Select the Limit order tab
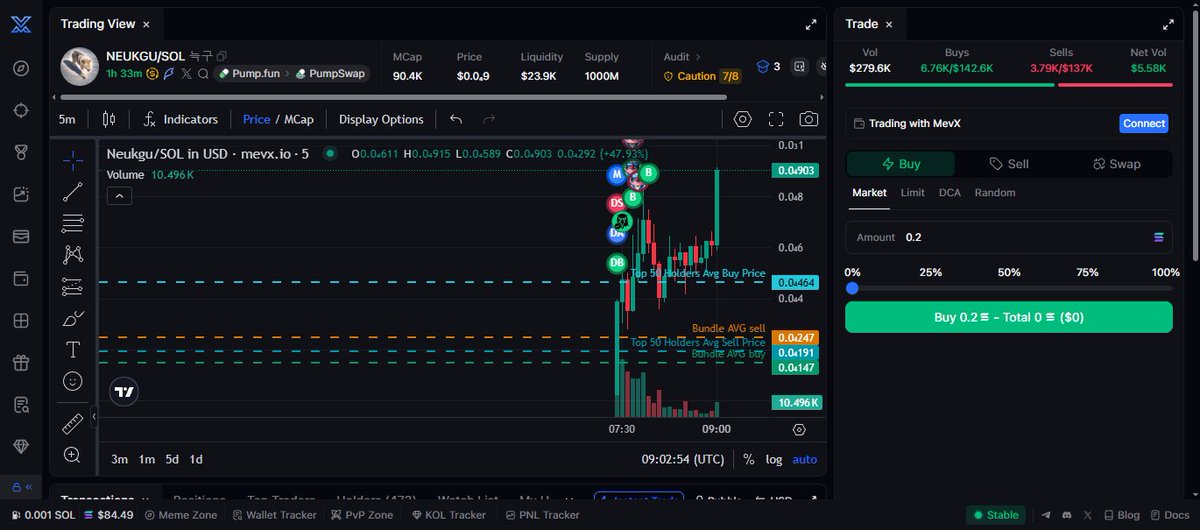1200x530 pixels. coord(912,193)
